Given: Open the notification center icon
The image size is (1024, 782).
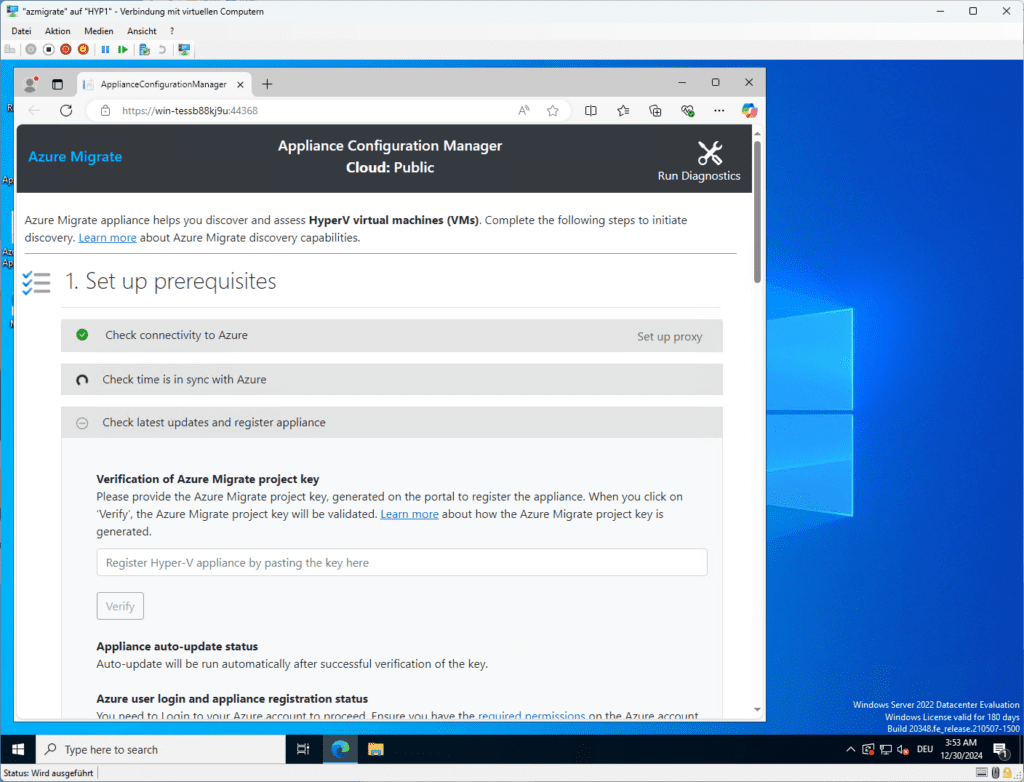Looking at the screenshot, I should tap(1000, 749).
